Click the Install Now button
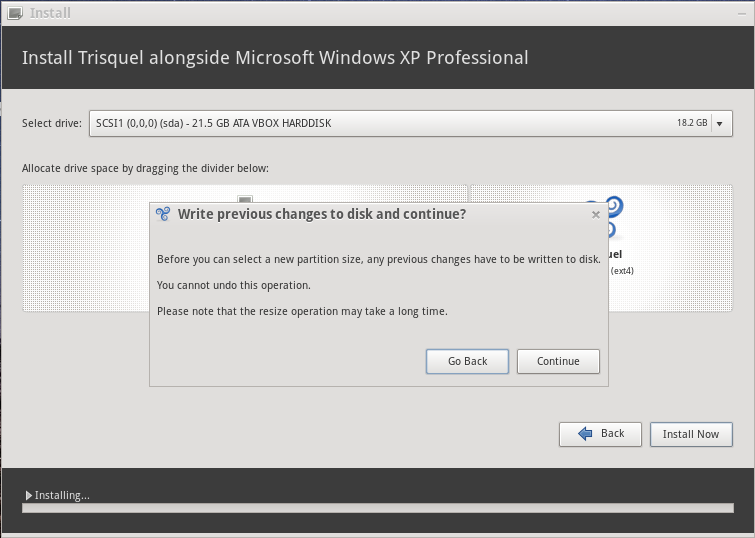 point(691,434)
